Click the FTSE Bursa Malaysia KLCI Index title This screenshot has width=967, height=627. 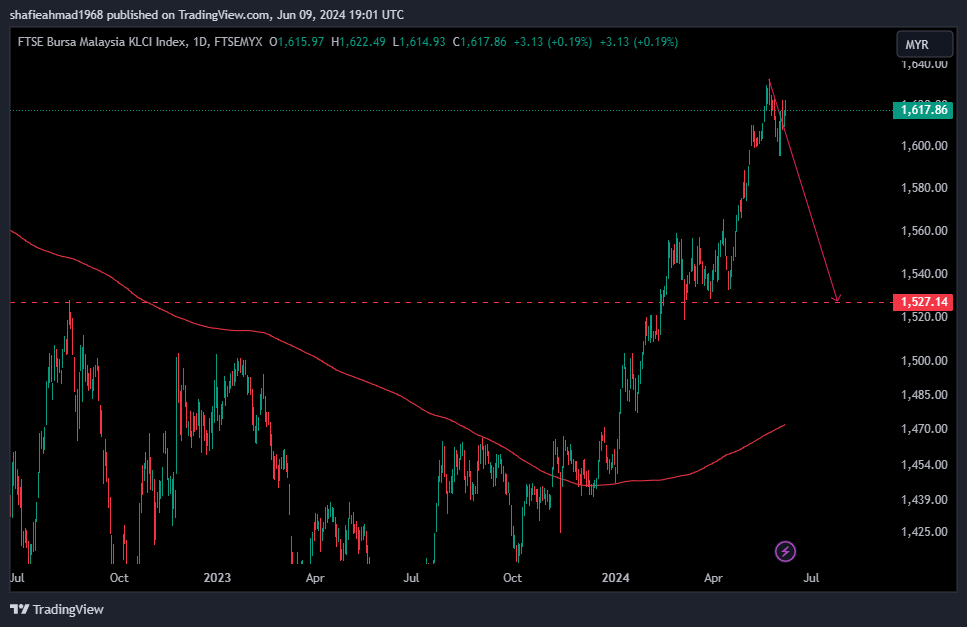pos(102,42)
